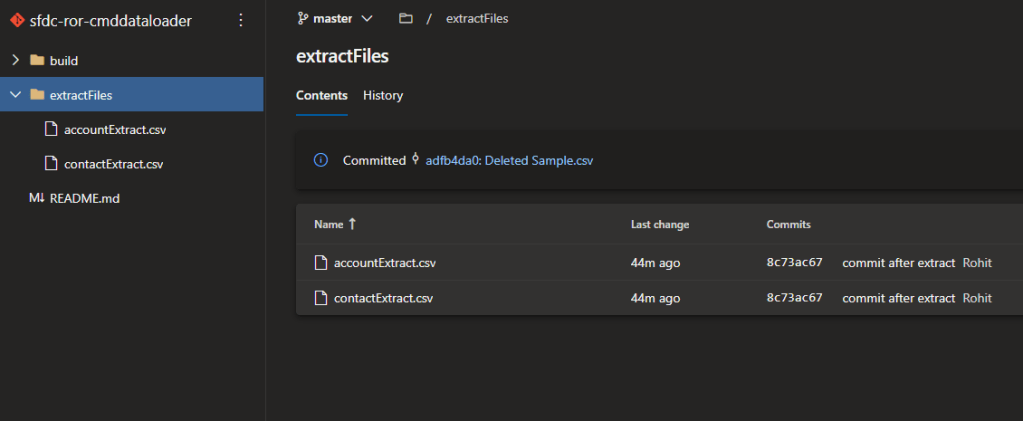Click the red repository git icon
The height and width of the screenshot is (421, 1023).
click(17, 20)
